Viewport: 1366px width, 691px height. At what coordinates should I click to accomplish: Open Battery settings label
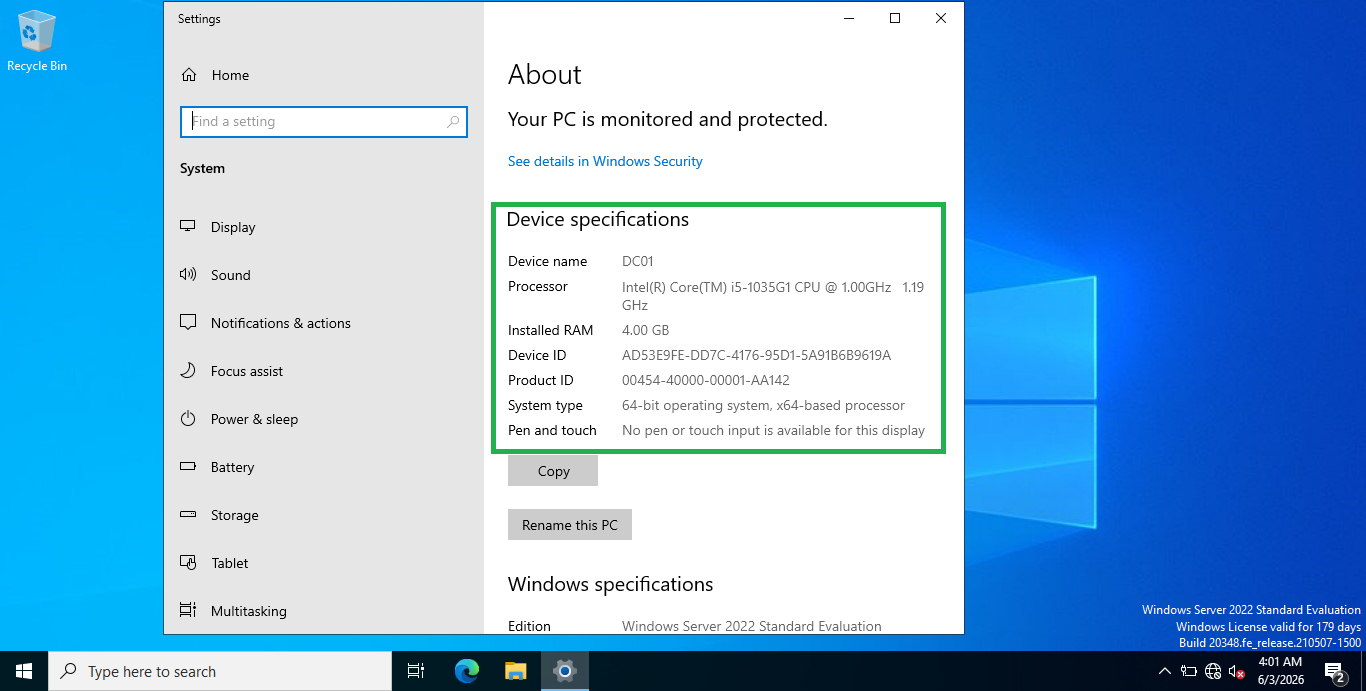[x=233, y=467]
